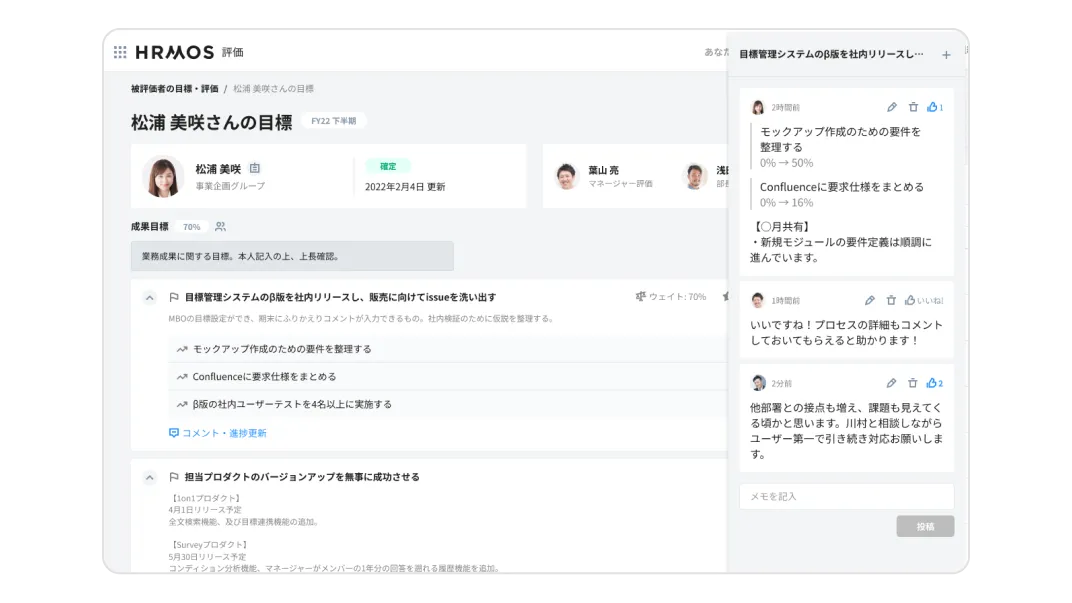Delete the 2分前 comment using the trash icon
Screen dimensions: 1072x603
(911, 382)
